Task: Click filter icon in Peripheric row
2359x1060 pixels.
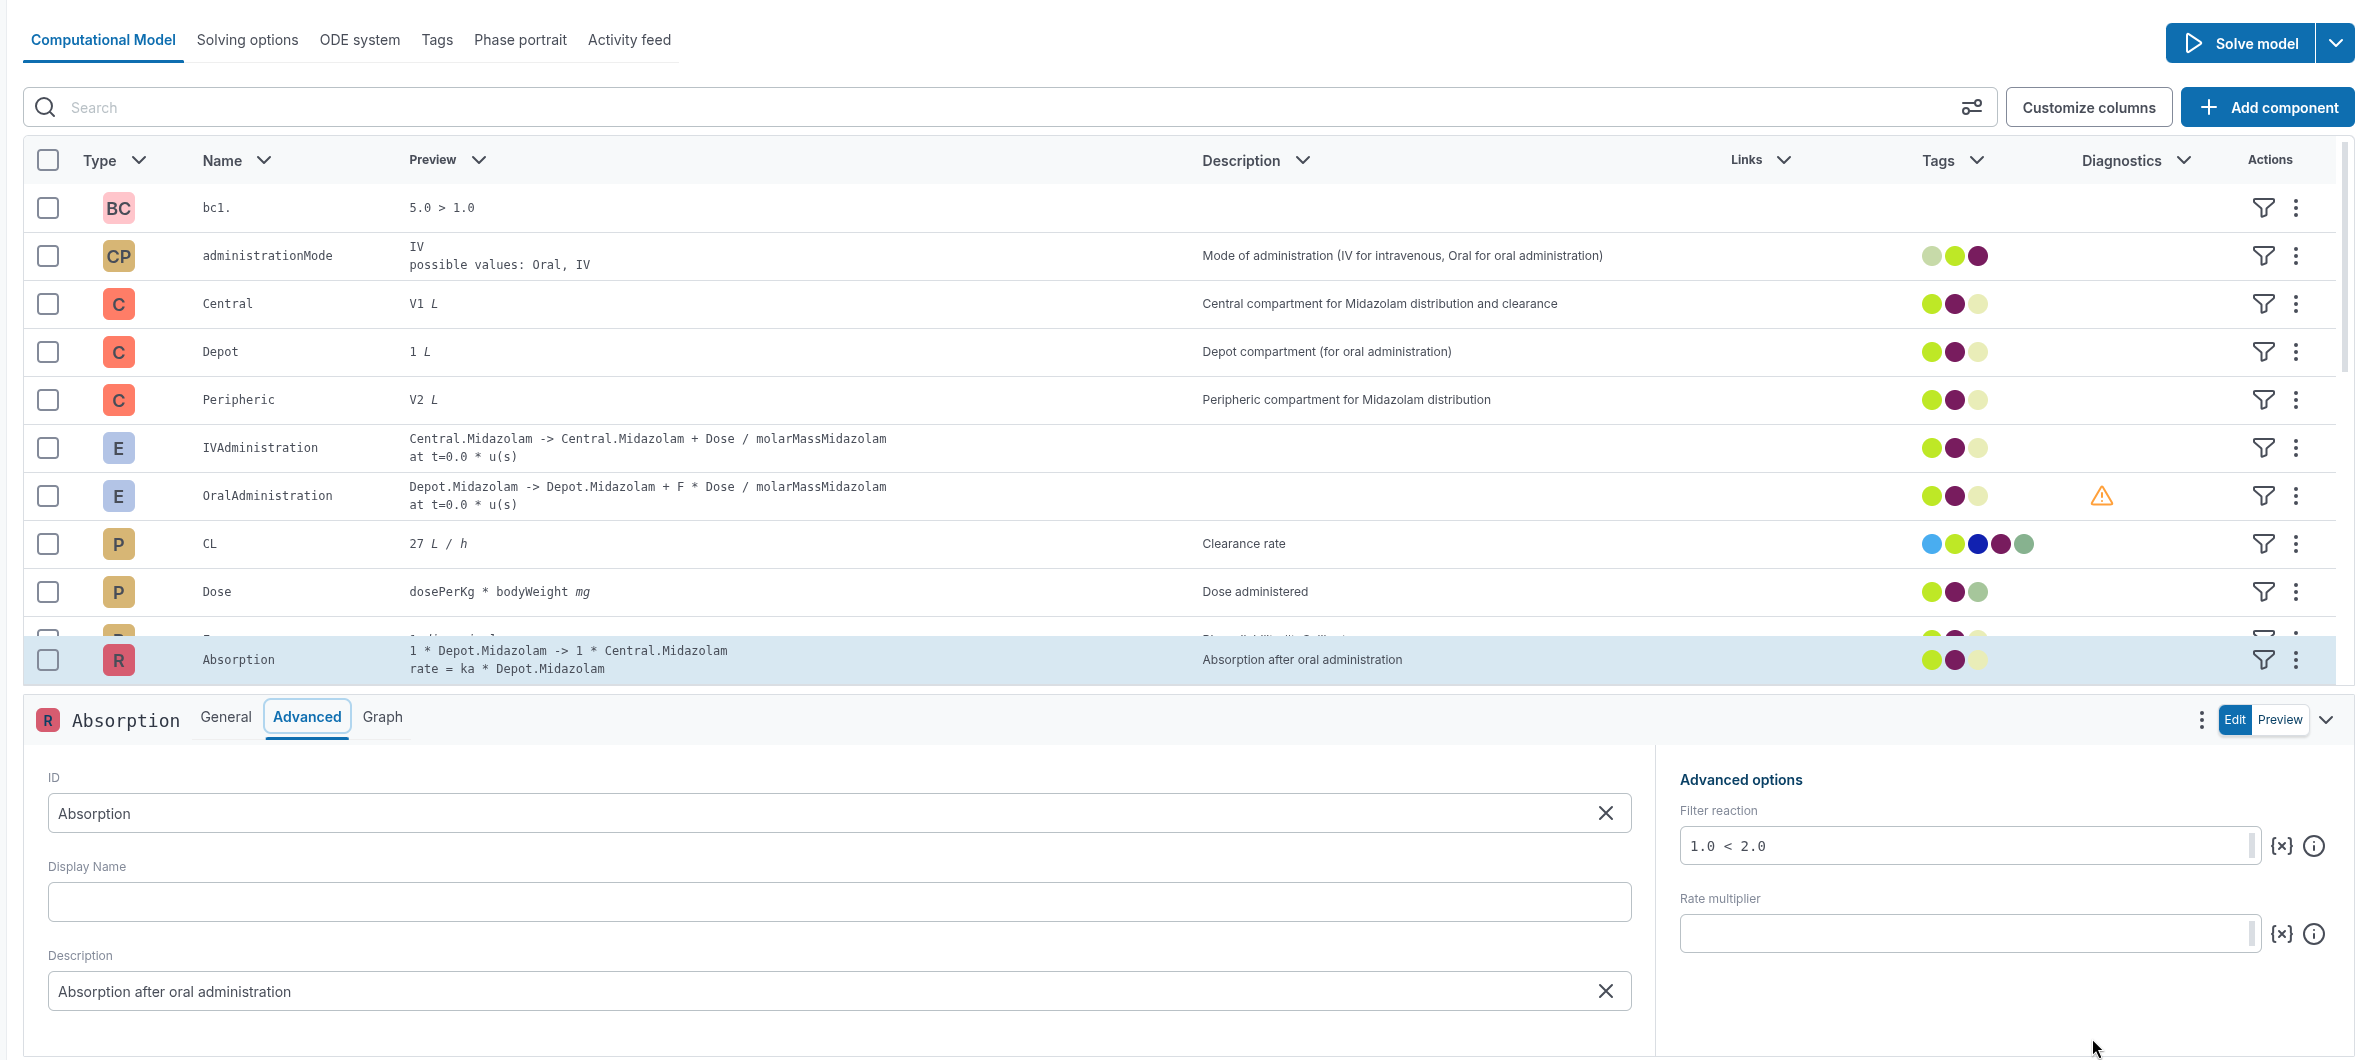Action: click(x=2263, y=400)
